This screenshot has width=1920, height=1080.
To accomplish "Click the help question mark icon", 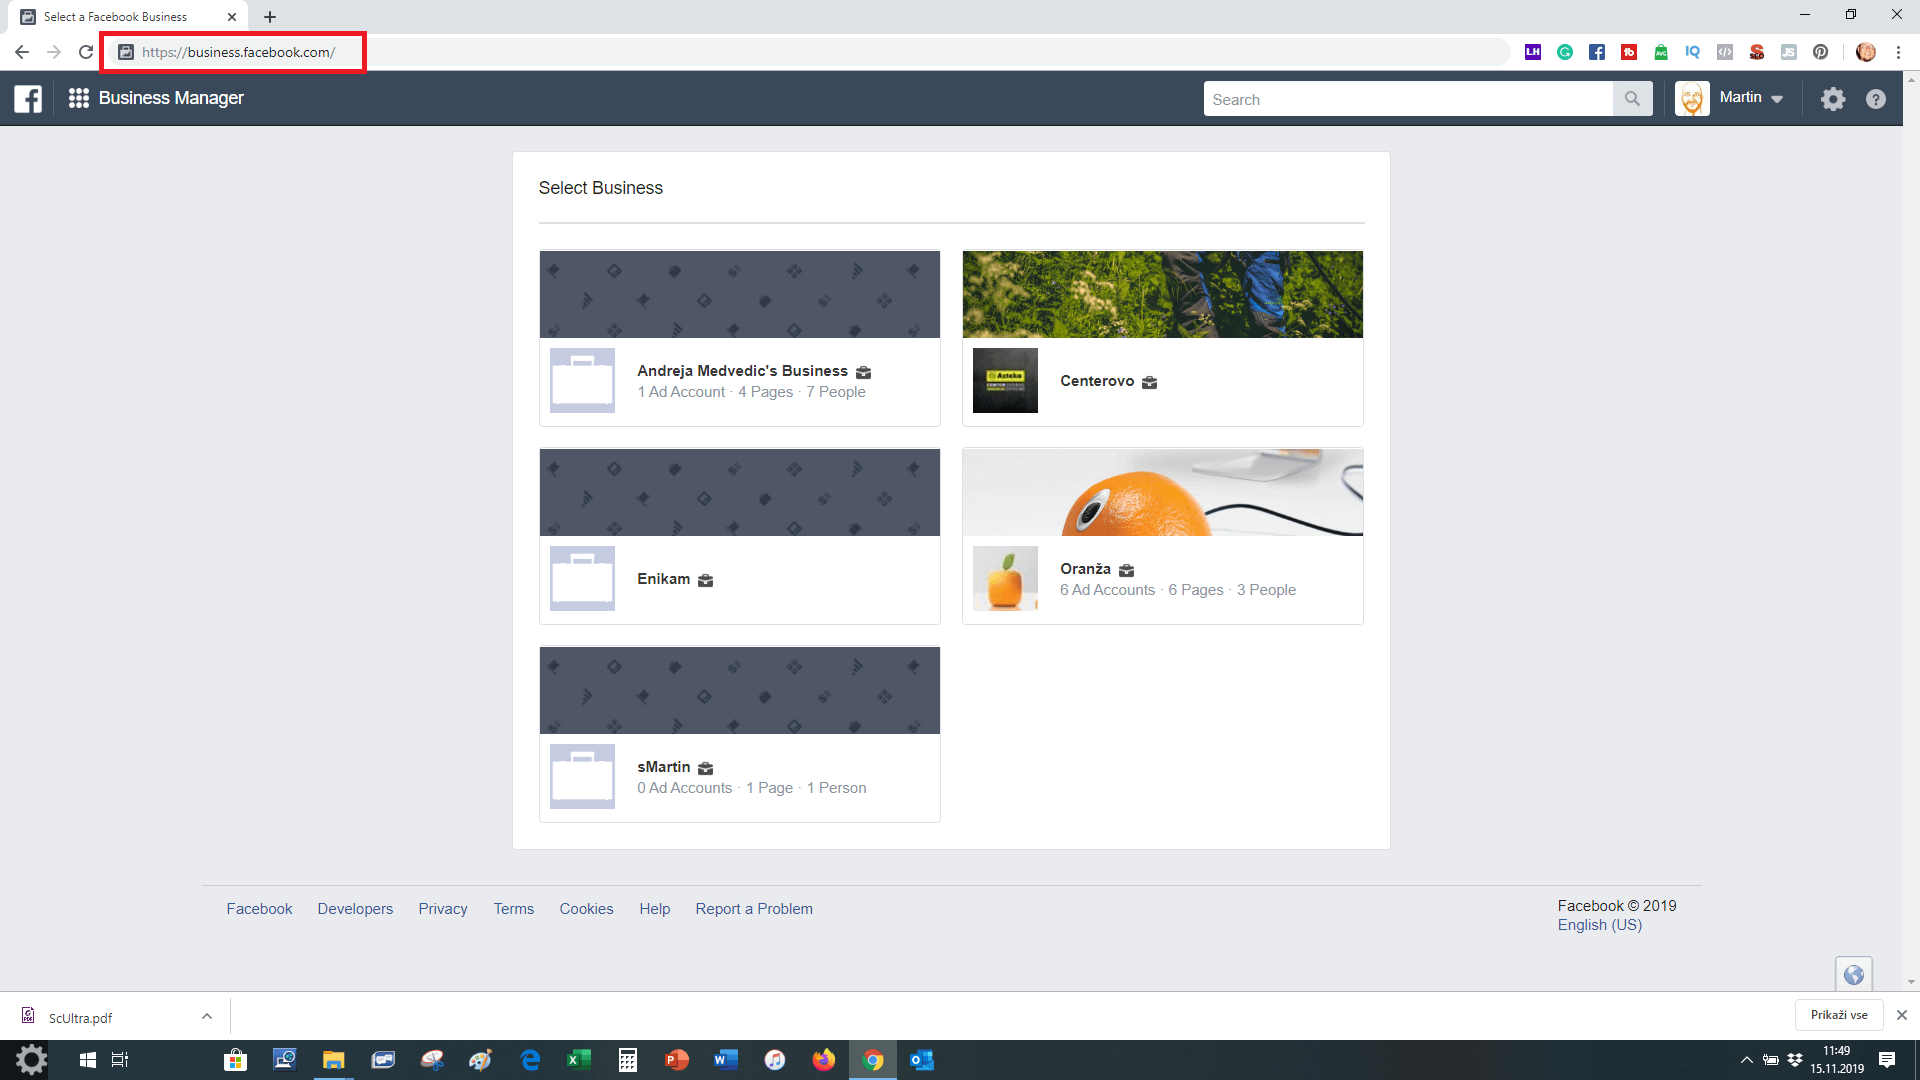I will click(x=1876, y=99).
